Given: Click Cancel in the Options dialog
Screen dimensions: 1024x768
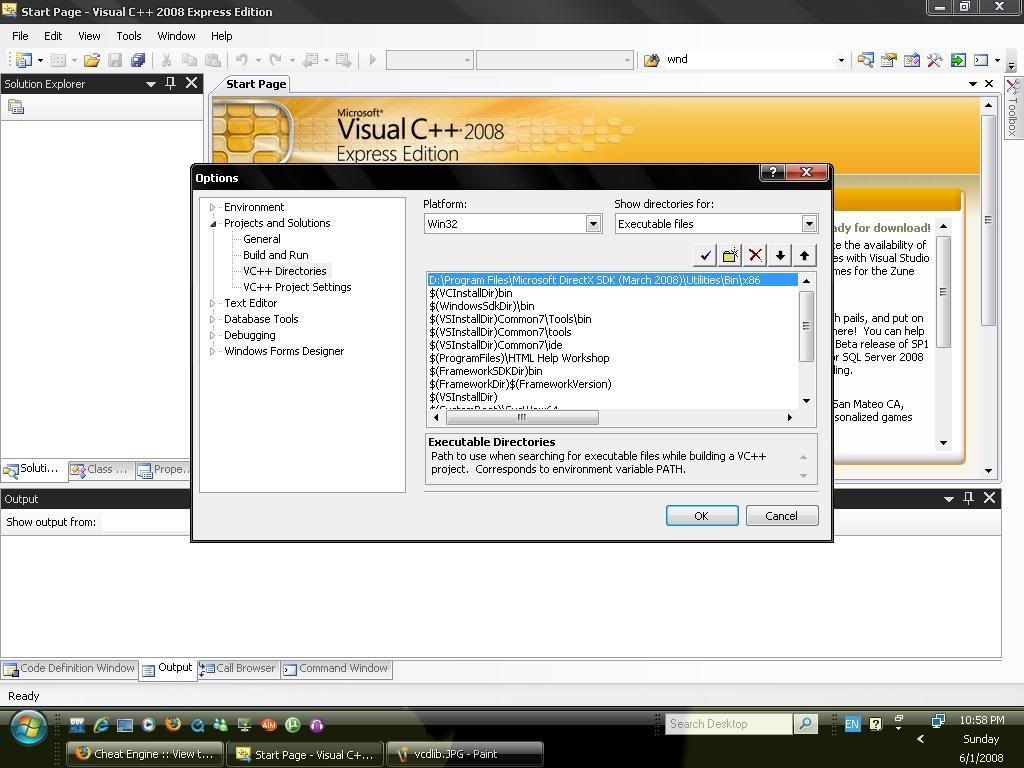Looking at the screenshot, I should pos(782,516).
